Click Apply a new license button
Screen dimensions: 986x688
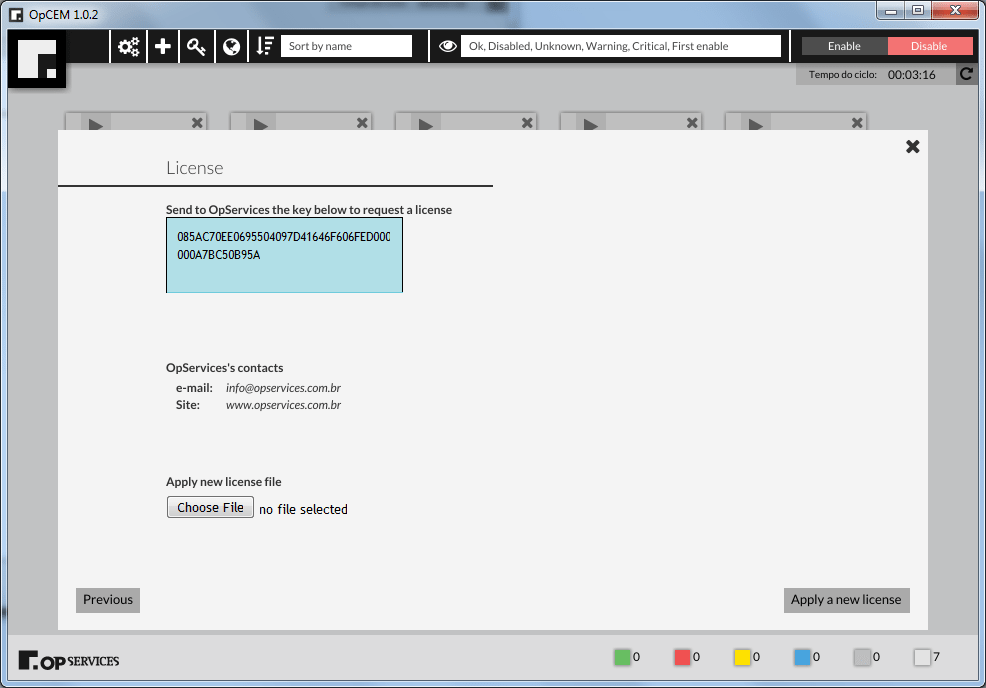click(x=846, y=600)
